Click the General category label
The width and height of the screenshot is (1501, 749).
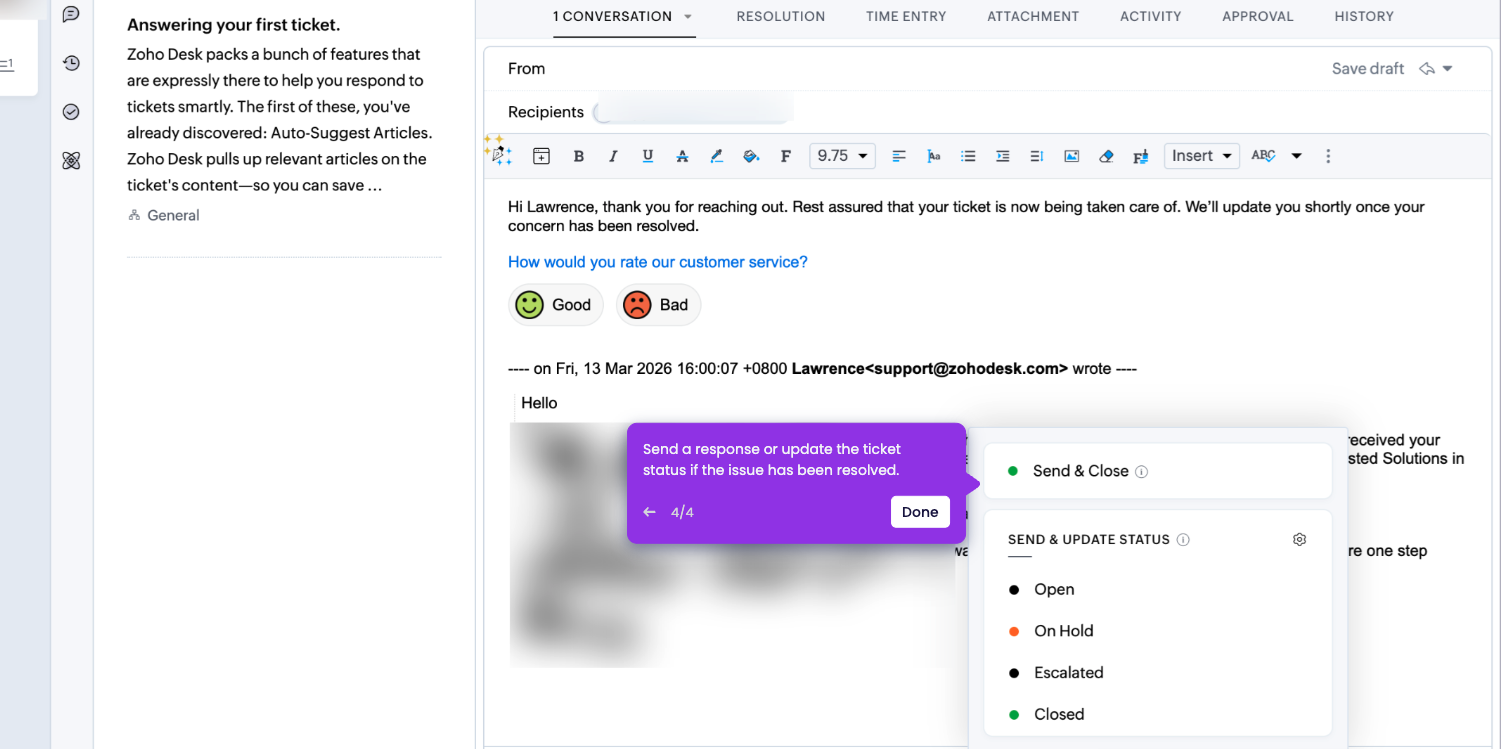(x=173, y=215)
